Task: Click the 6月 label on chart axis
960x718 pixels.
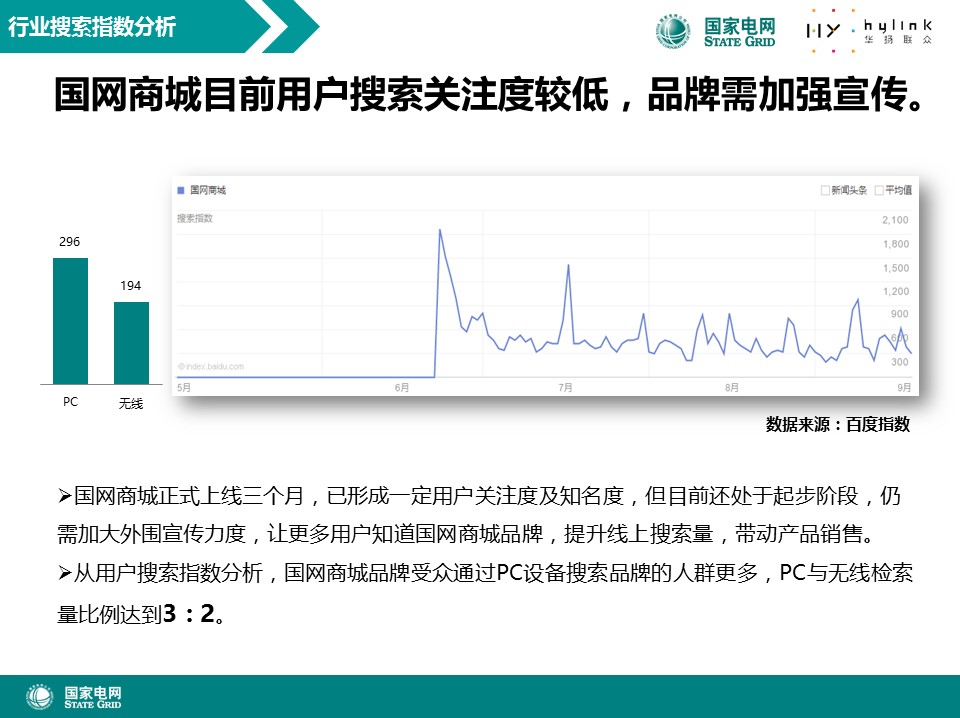Action: pos(402,387)
